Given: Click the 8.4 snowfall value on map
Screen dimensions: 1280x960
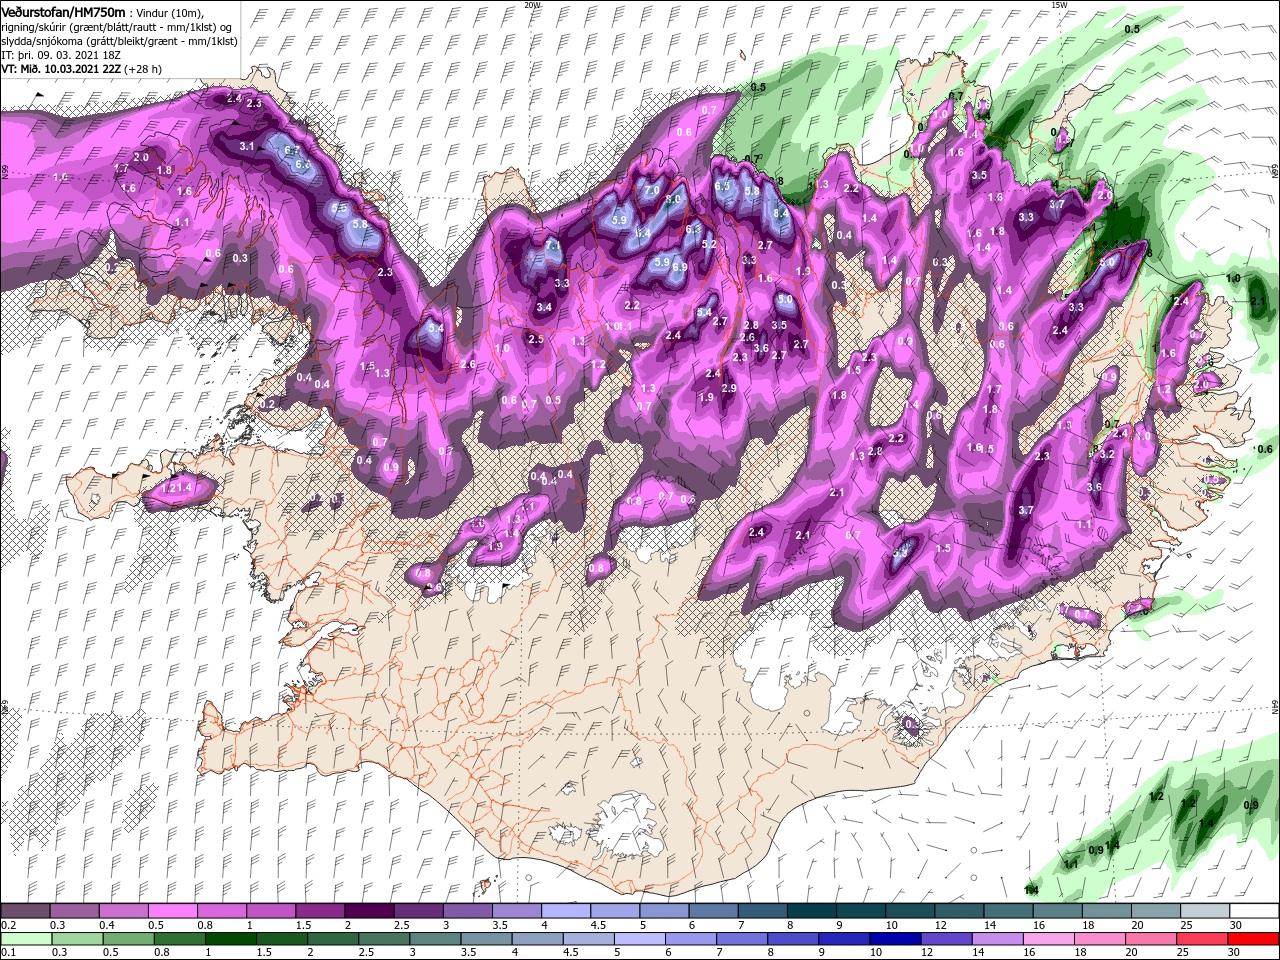Looking at the screenshot, I should [782, 213].
